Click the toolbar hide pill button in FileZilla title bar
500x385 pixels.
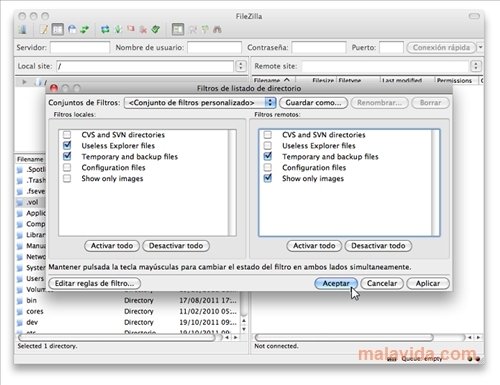(x=474, y=16)
